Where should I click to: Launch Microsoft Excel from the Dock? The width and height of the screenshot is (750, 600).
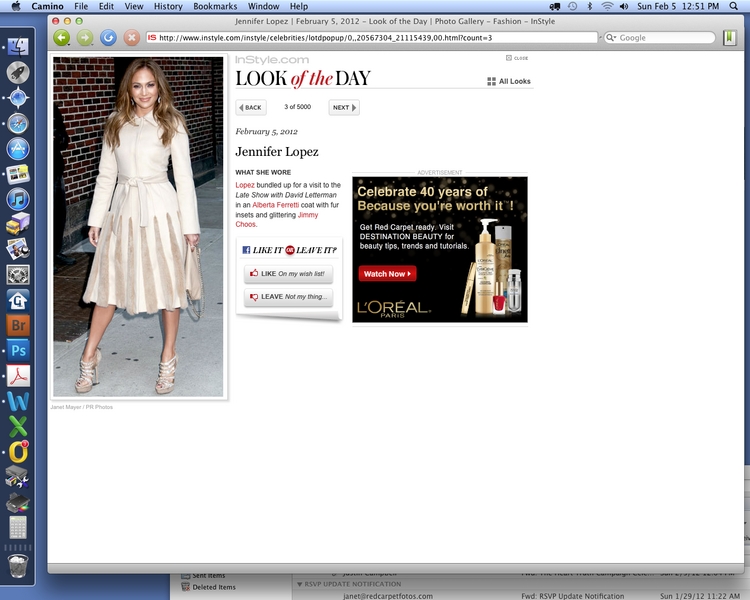coord(18,426)
